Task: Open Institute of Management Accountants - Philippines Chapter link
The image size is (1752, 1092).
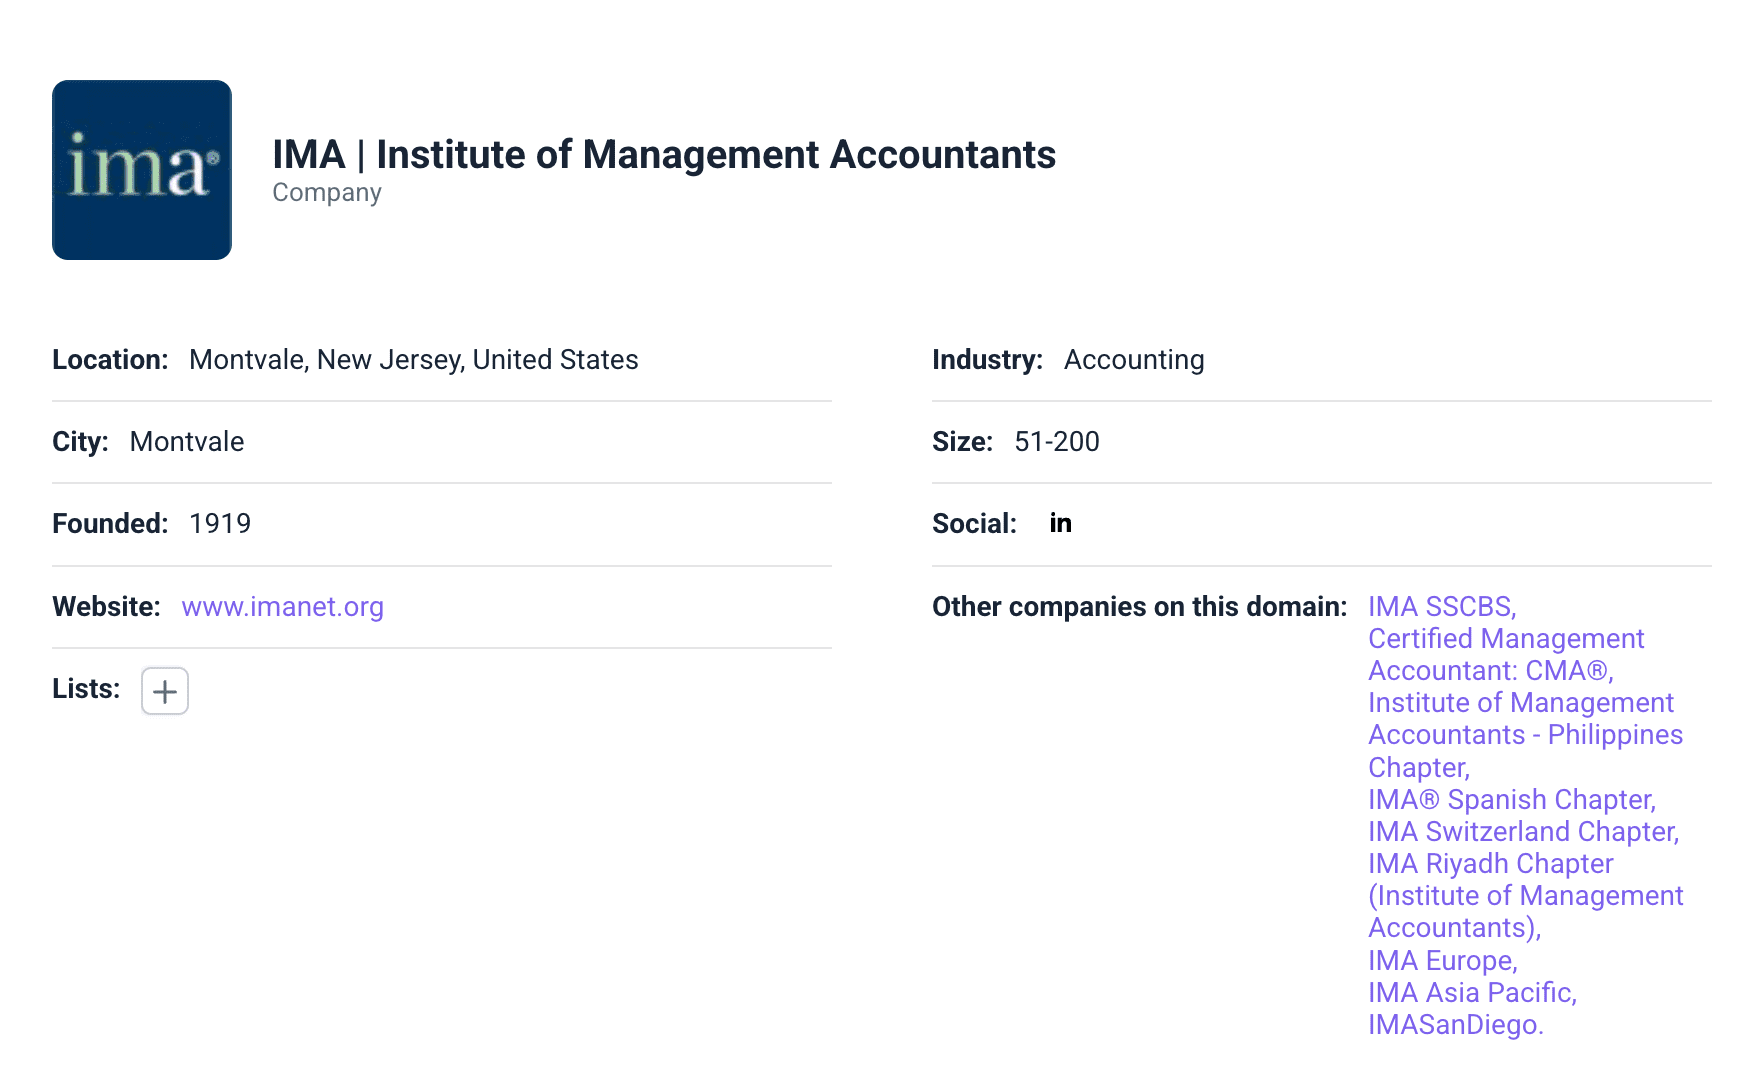Action: (1525, 735)
